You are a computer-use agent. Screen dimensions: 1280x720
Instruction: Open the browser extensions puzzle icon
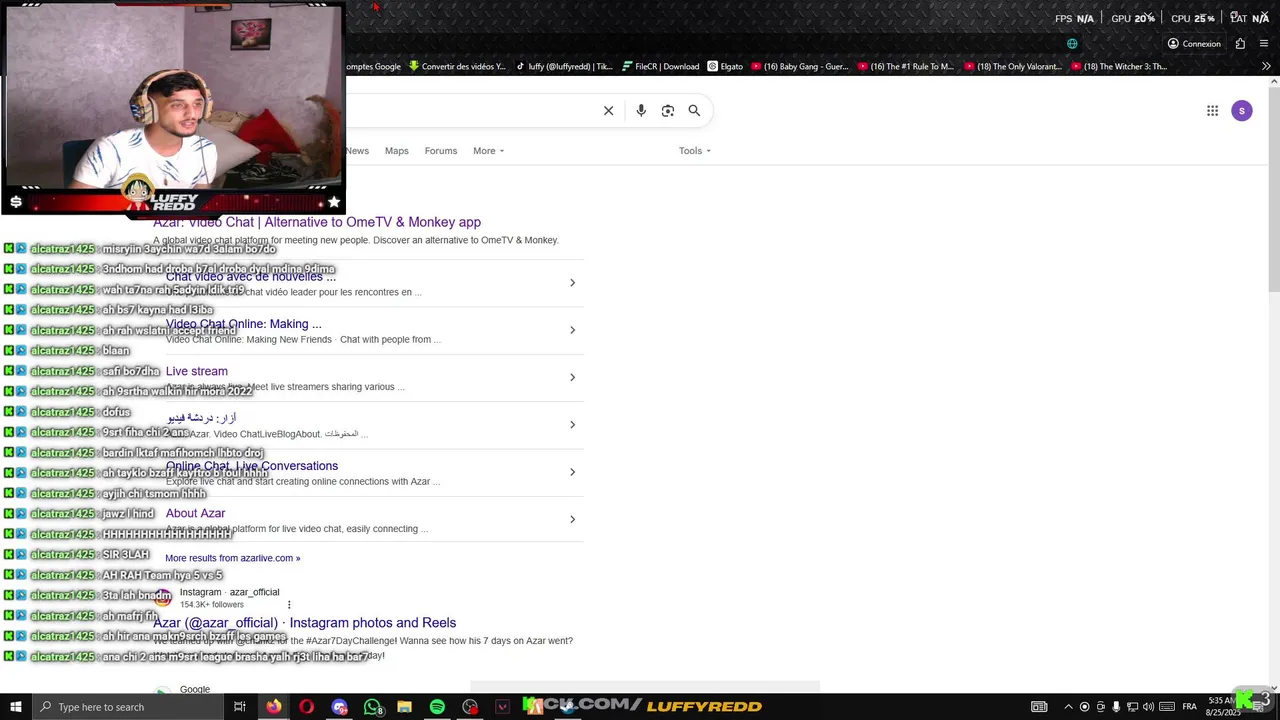click(x=1240, y=44)
